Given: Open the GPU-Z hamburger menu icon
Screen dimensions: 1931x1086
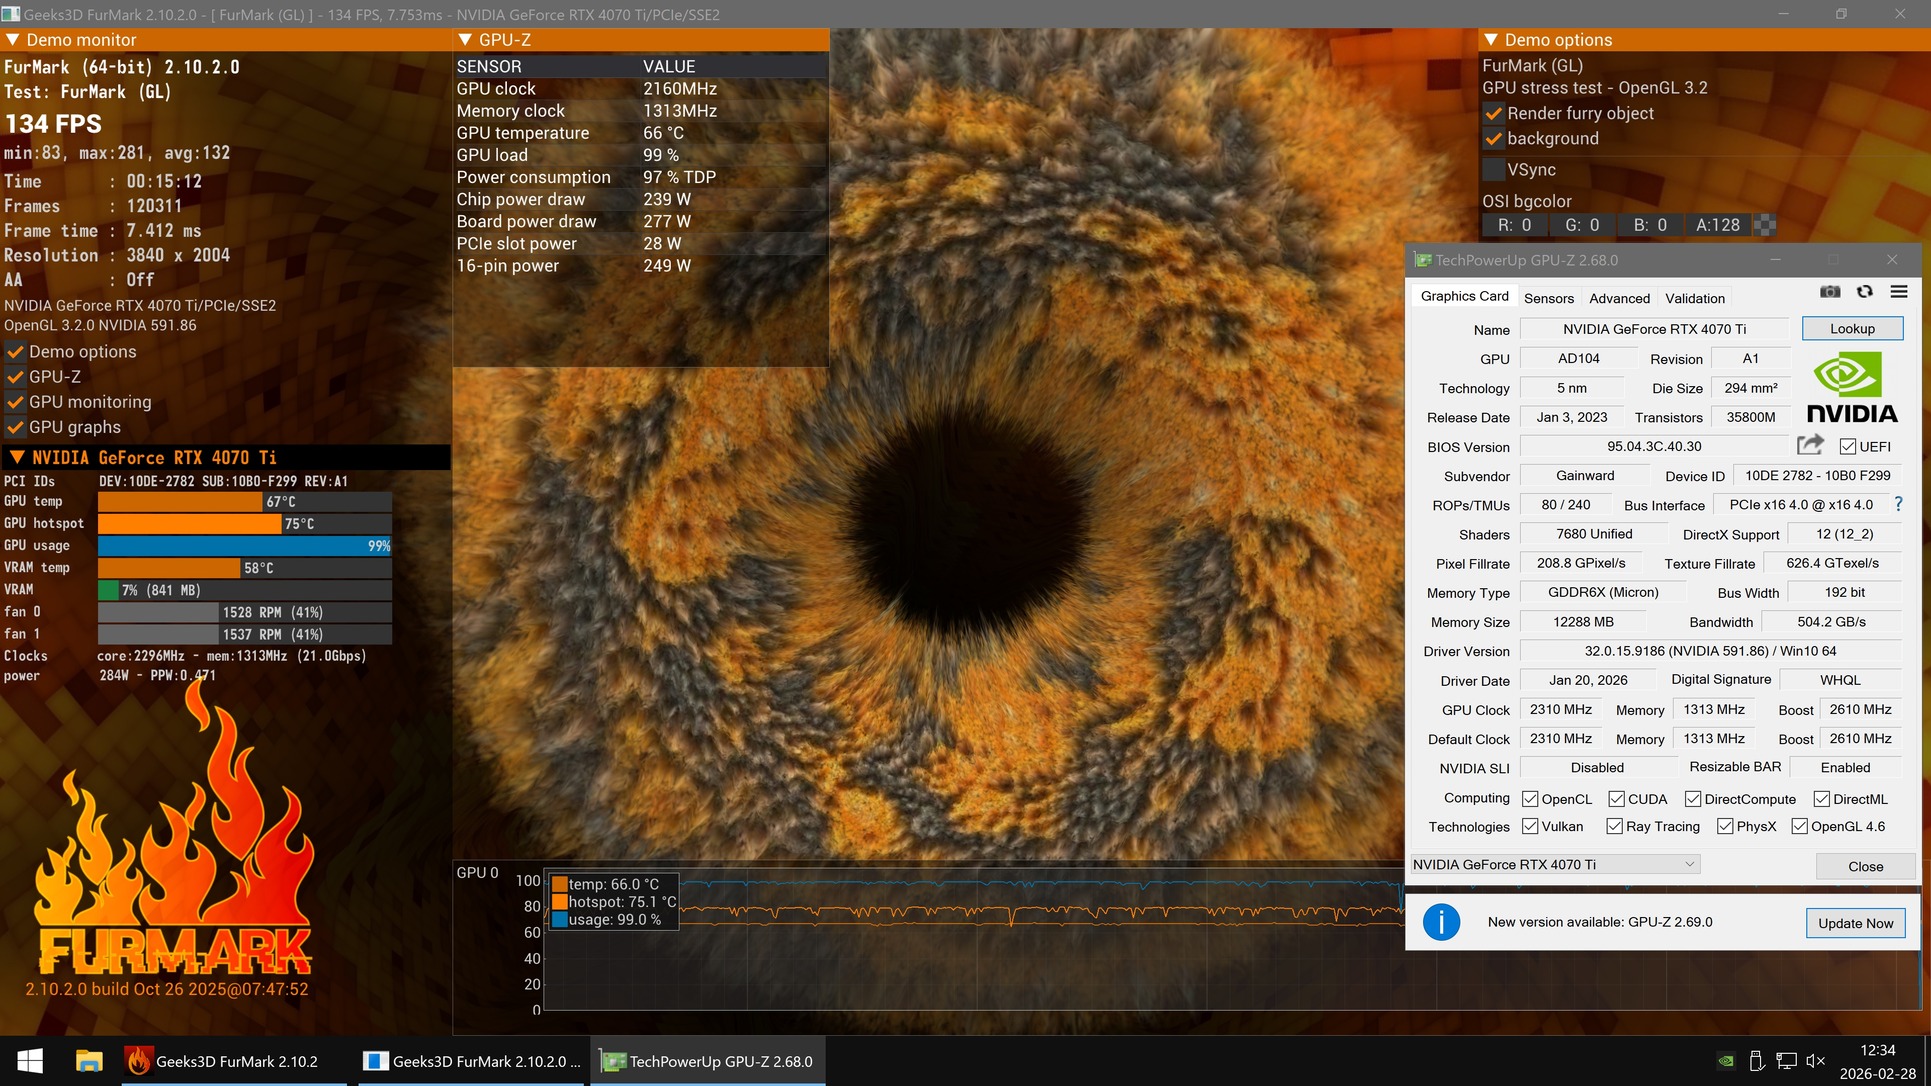Looking at the screenshot, I should click(x=1899, y=292).
